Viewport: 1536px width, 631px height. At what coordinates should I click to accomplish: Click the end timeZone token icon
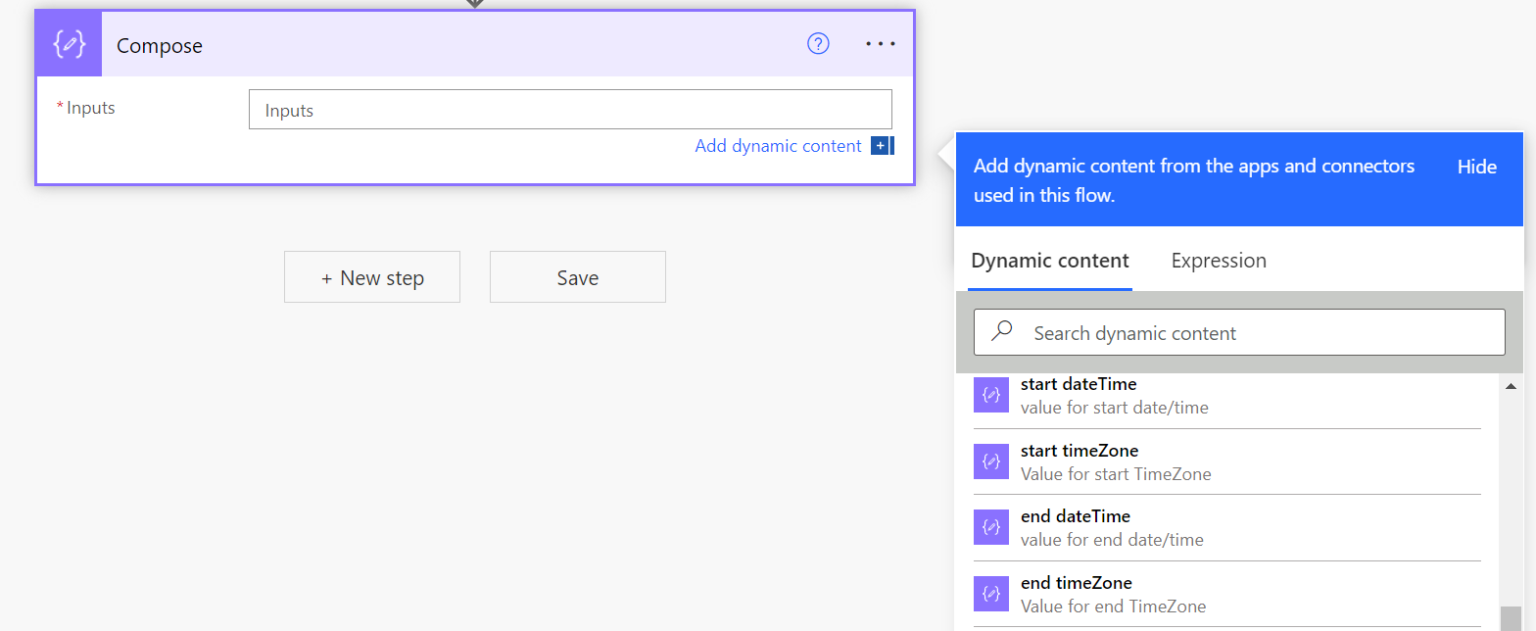991,593
